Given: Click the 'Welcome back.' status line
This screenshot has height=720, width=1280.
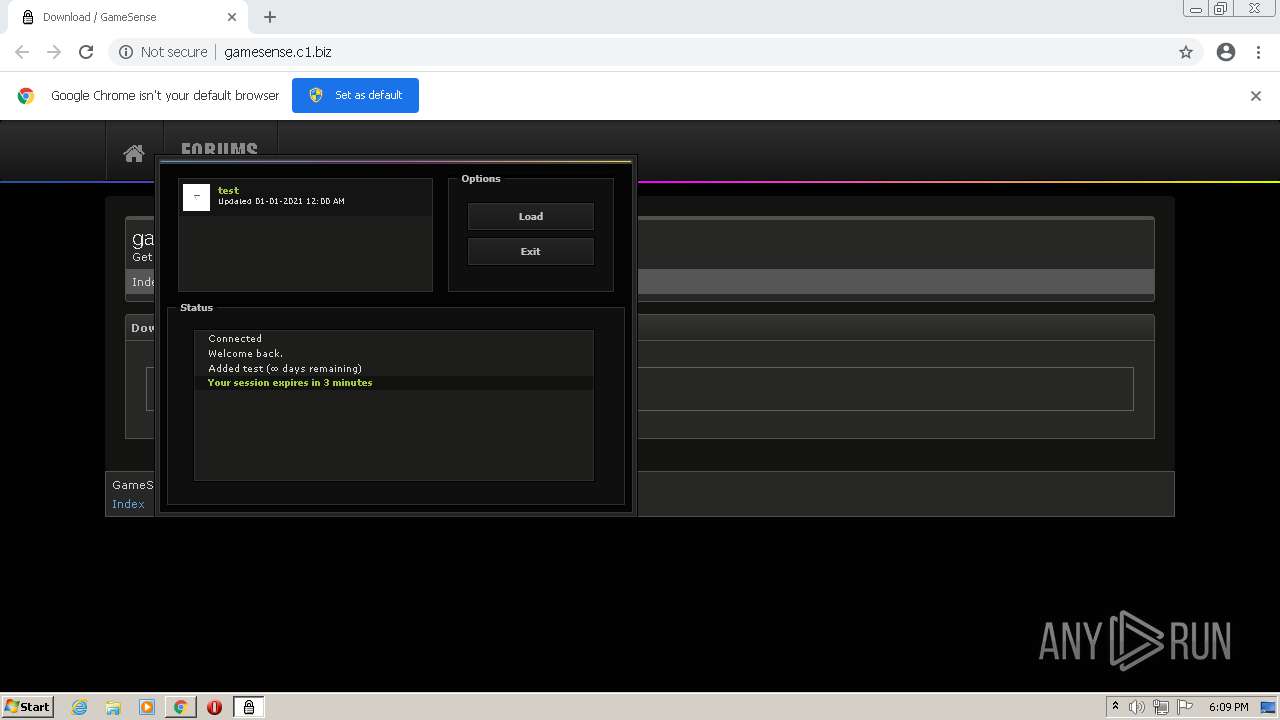Looking at the screenshot, I should tap(245, 353).
